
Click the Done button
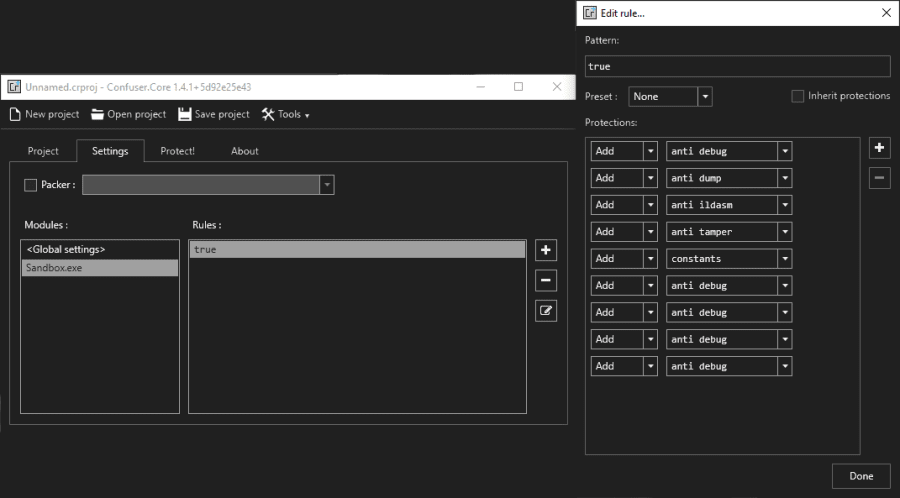pos(861,476)
